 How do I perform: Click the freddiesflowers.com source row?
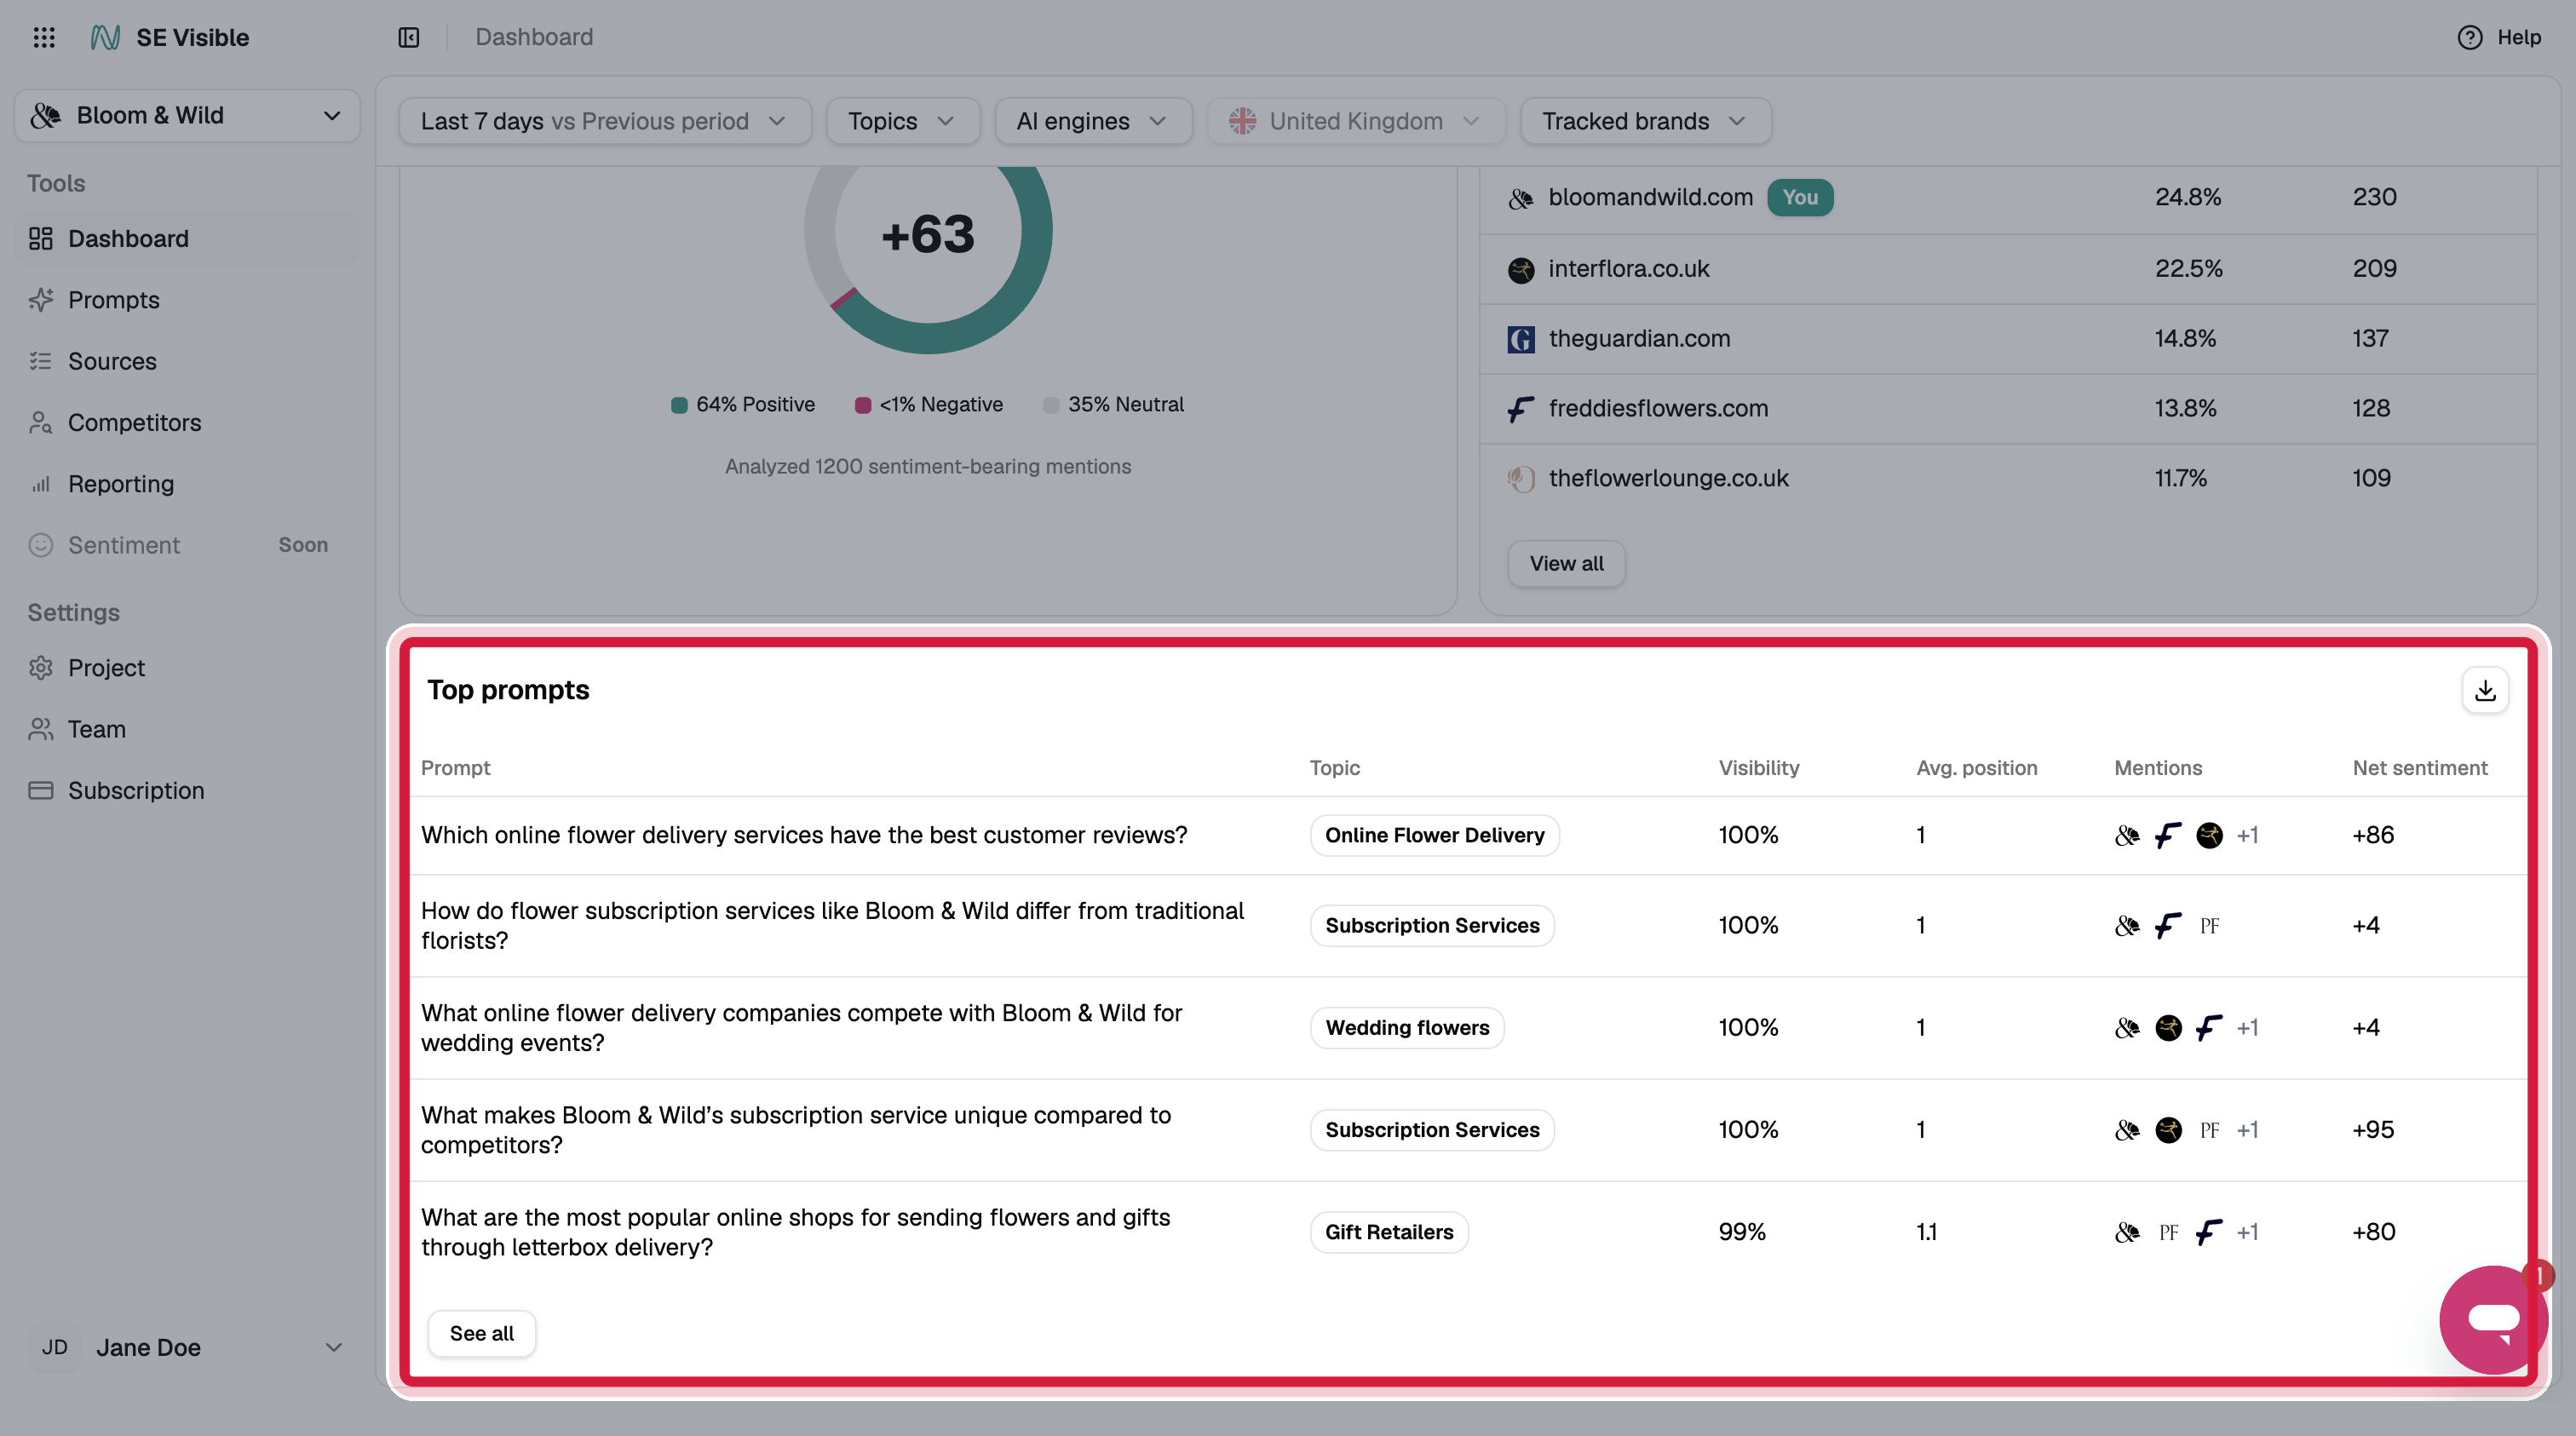click(2008, 409)
